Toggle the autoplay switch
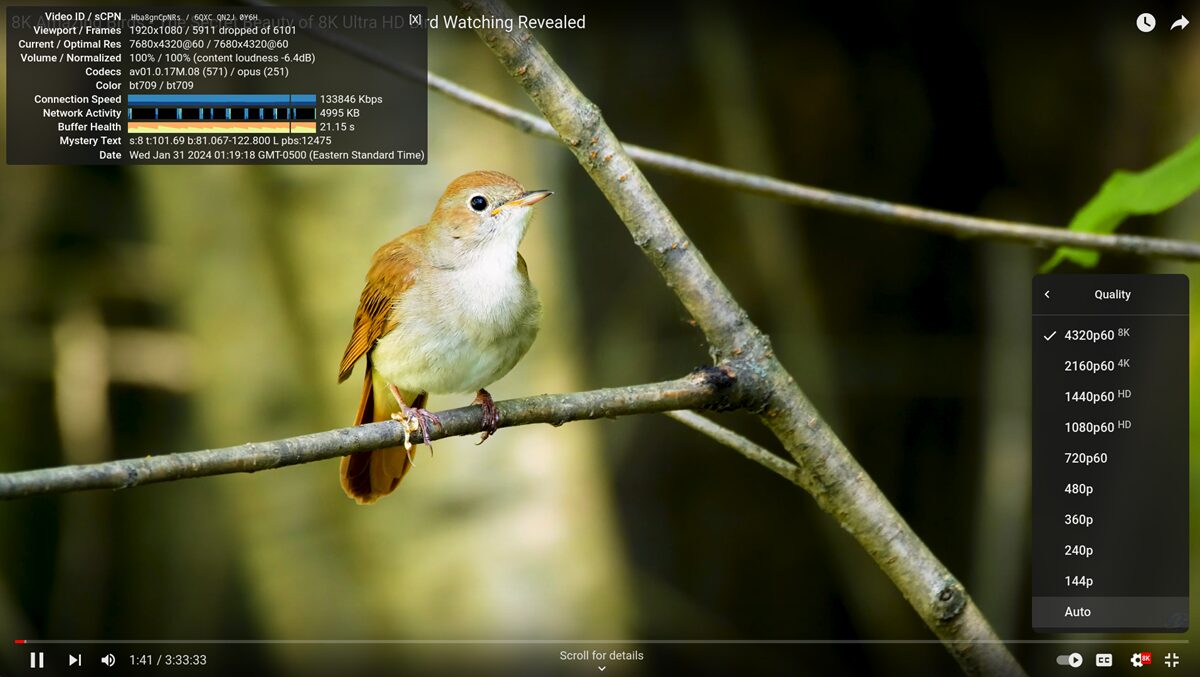 pyautogui.click(x=1069, y=660)
